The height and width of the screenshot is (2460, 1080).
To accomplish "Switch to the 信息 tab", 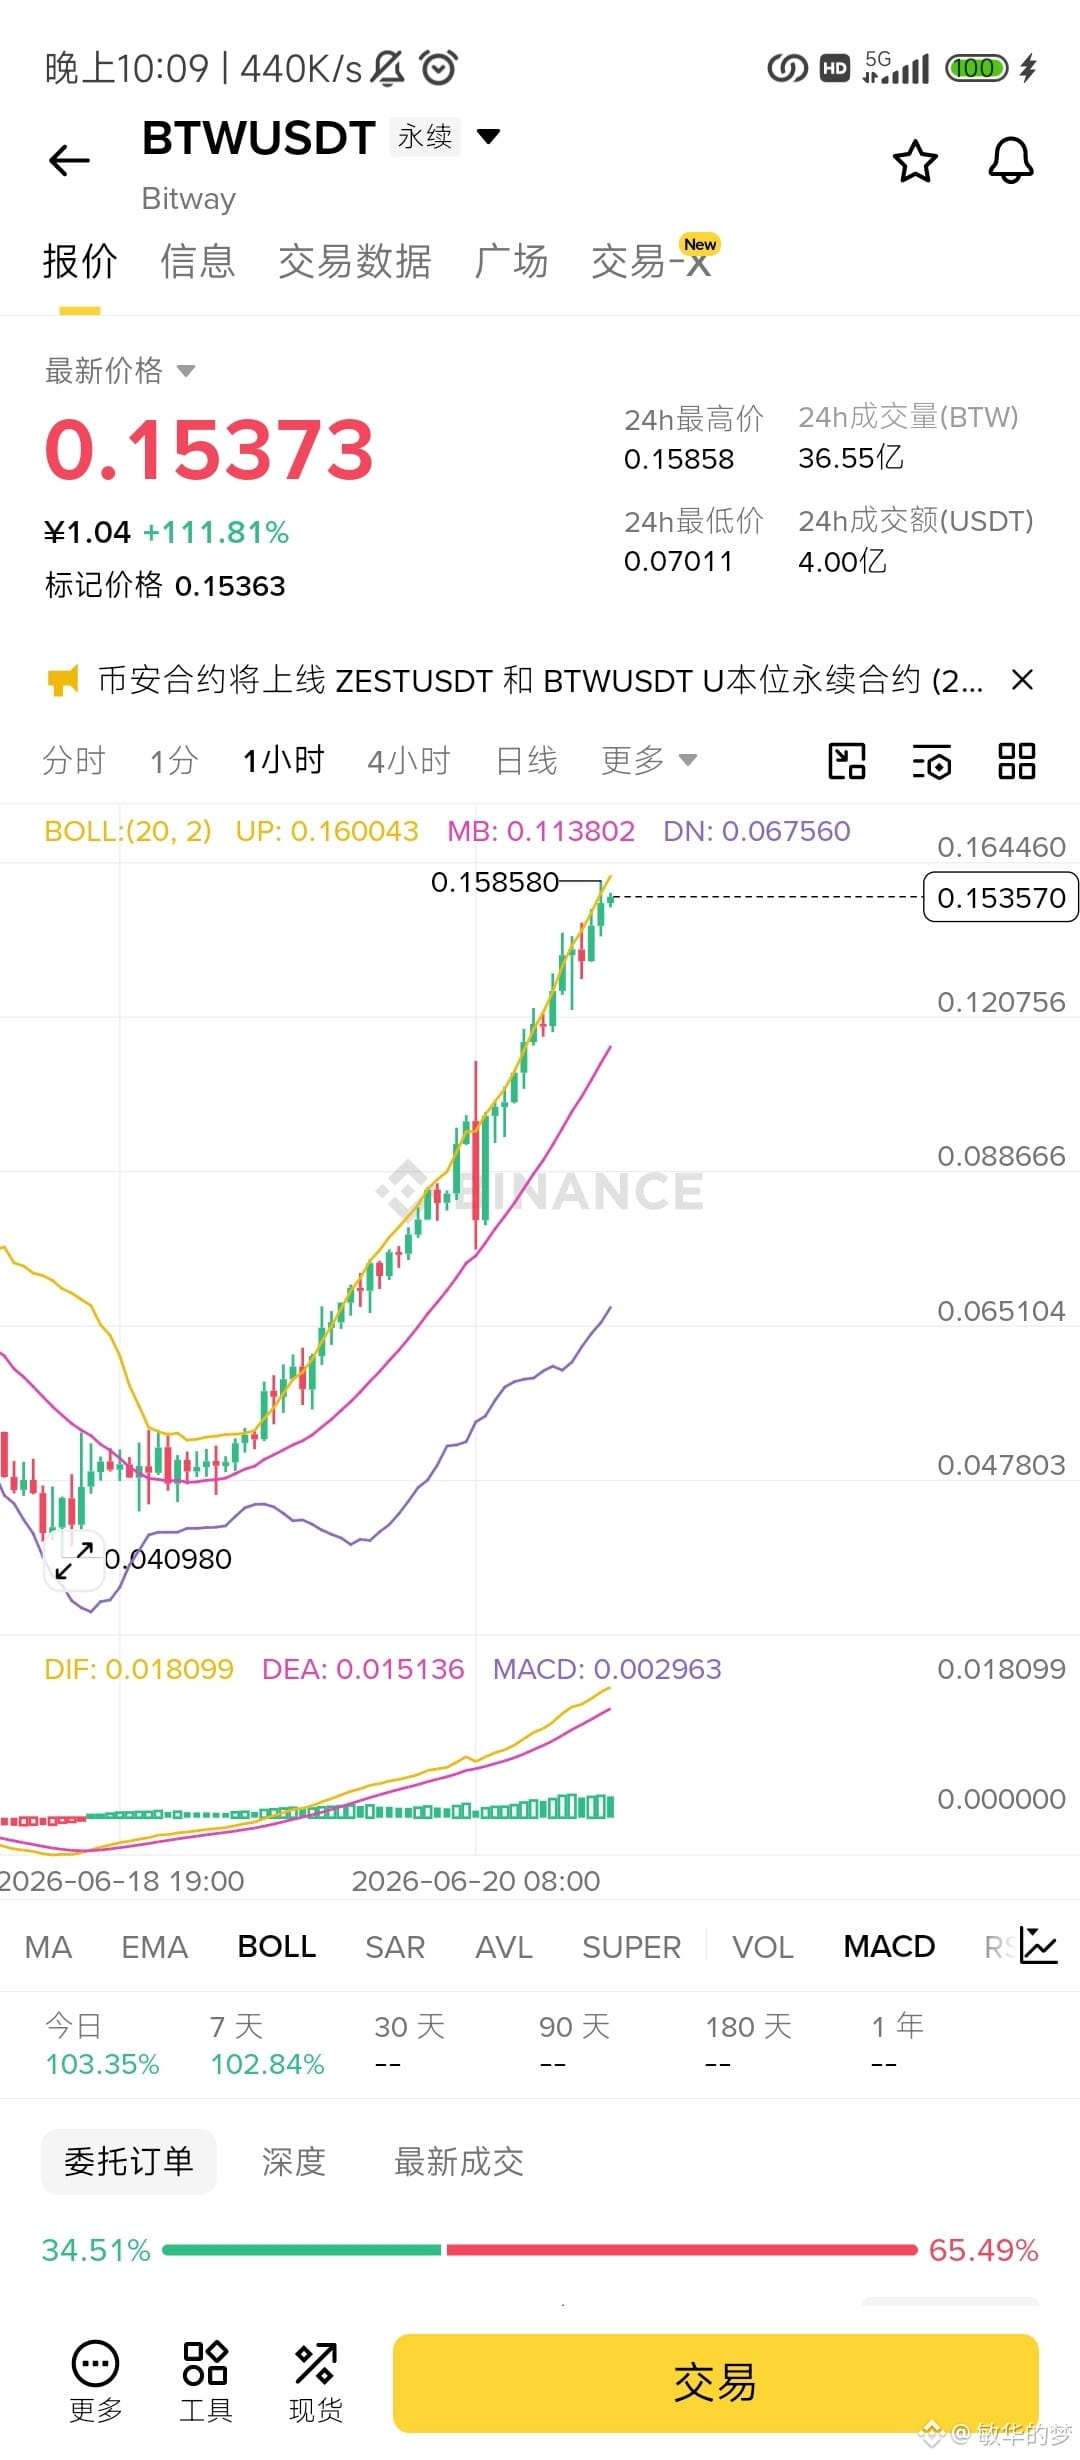I will [x=198, y=261].
